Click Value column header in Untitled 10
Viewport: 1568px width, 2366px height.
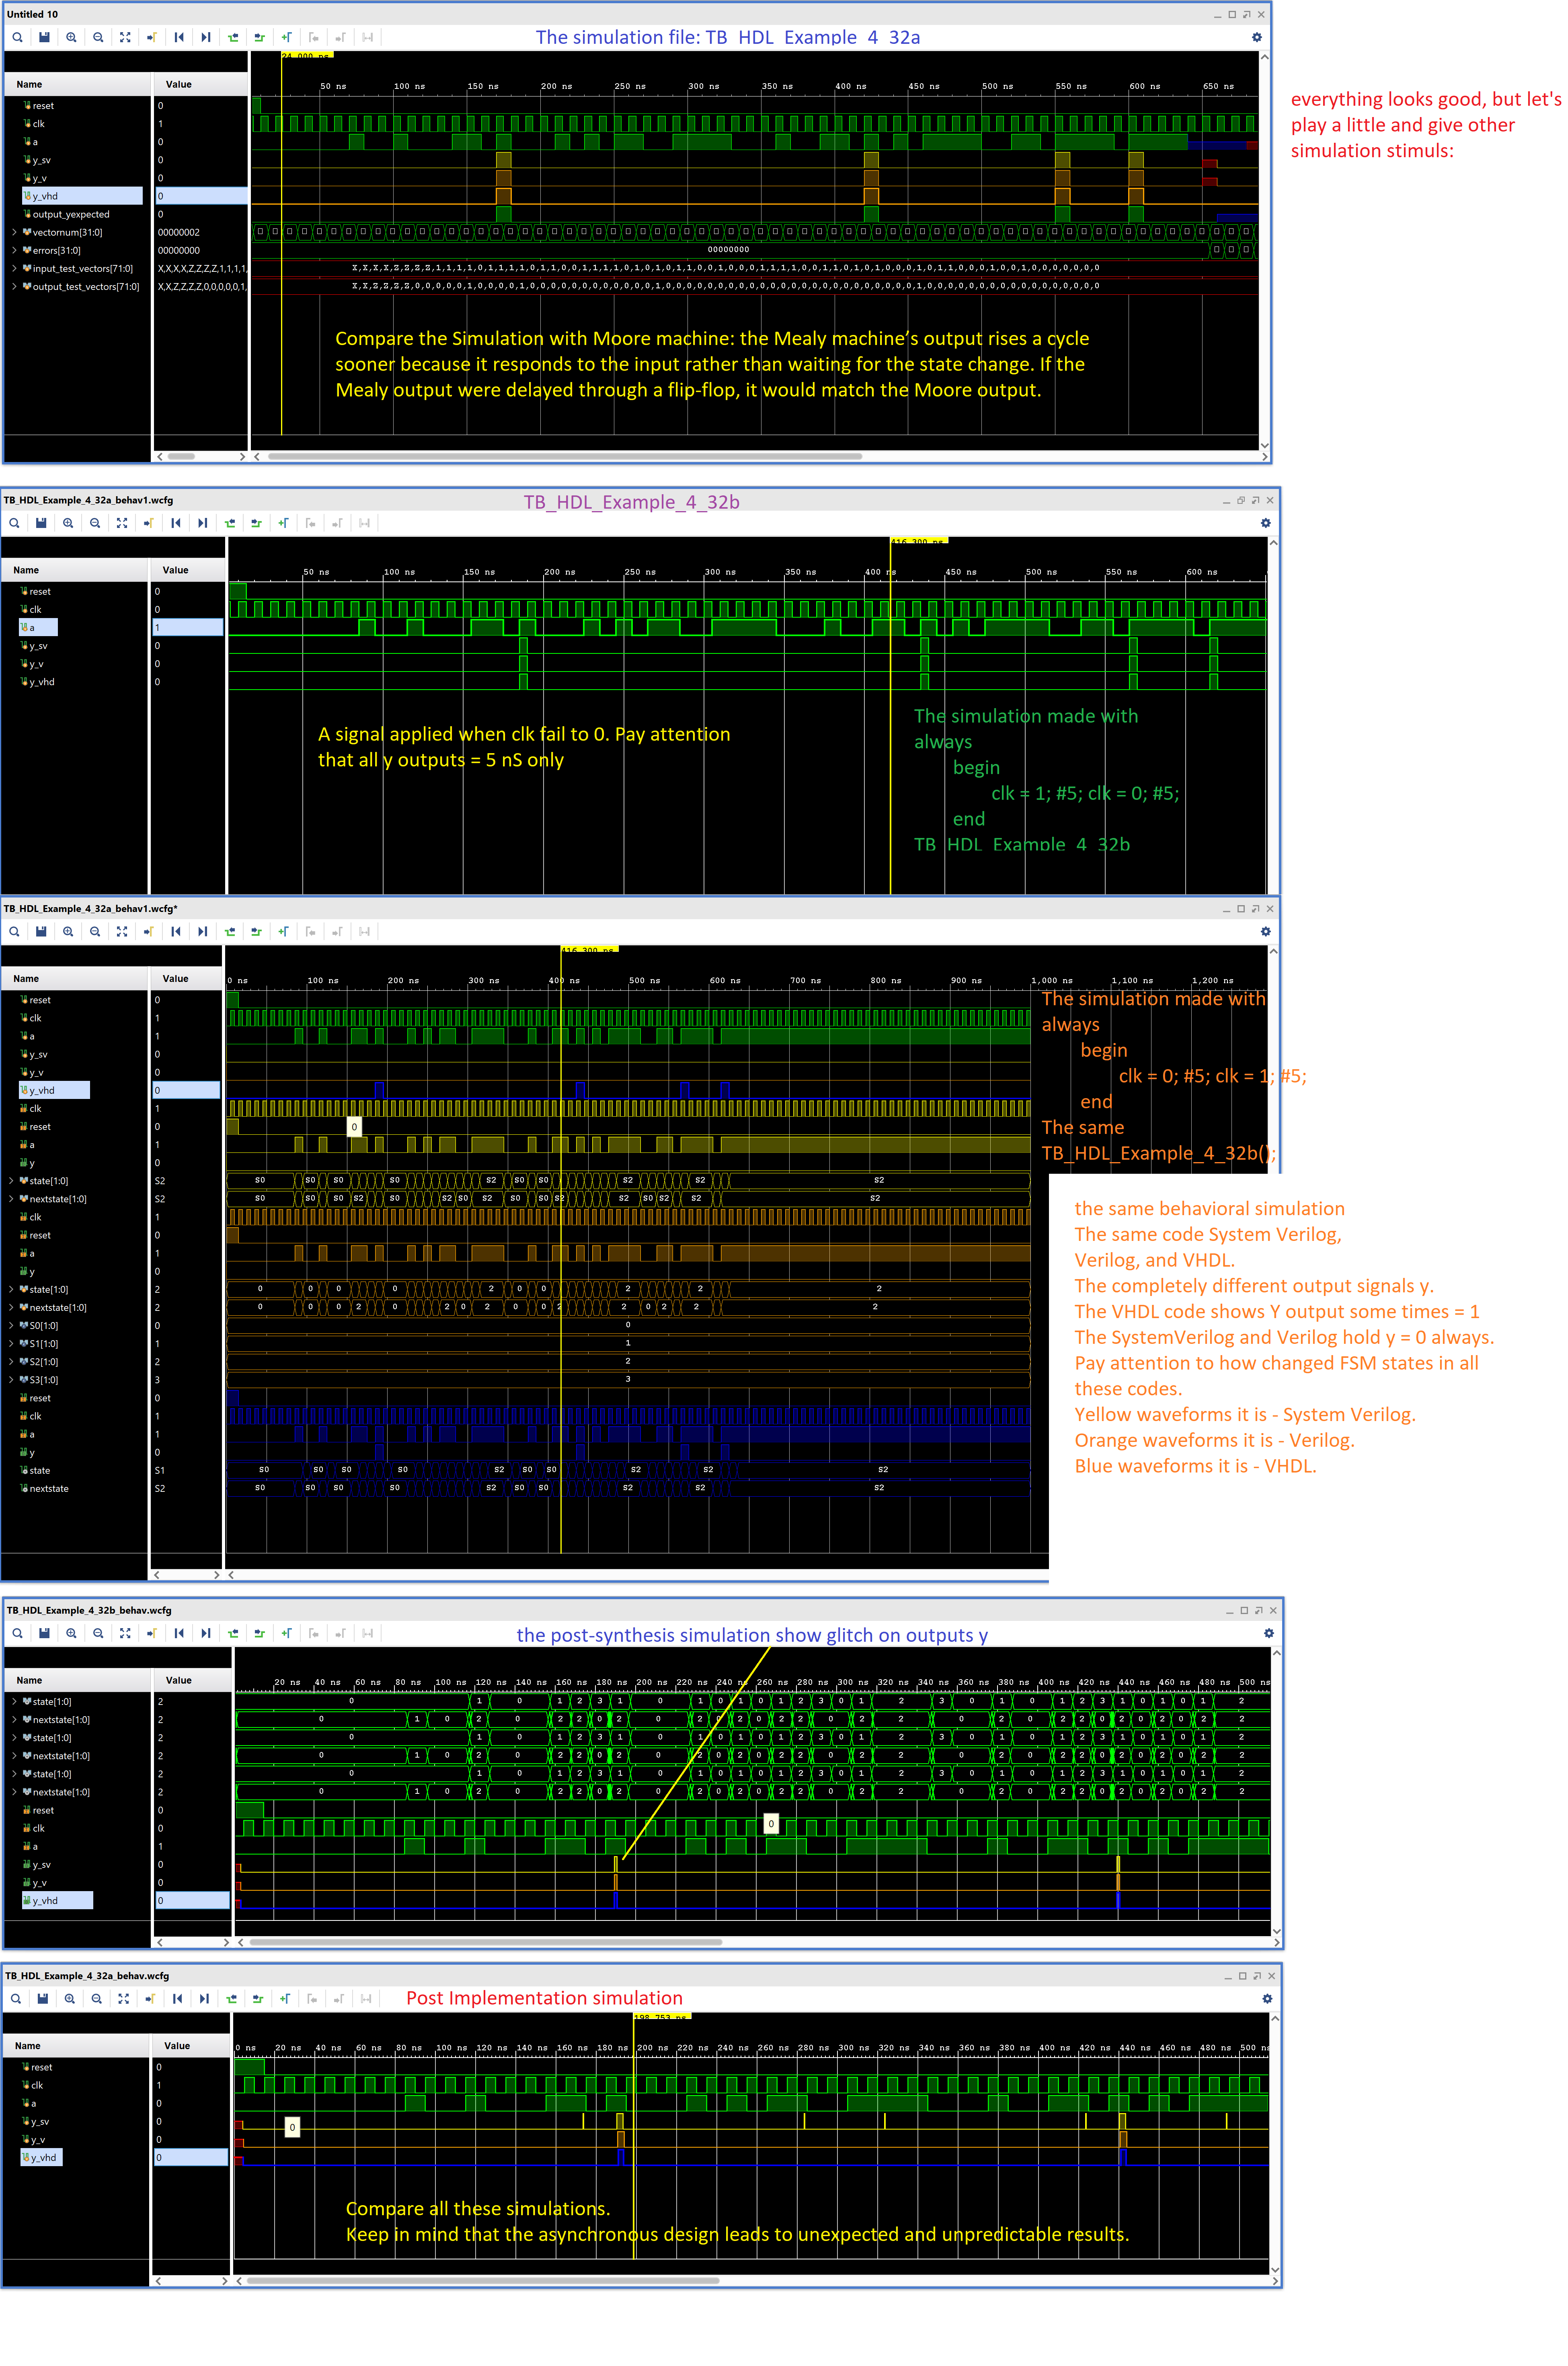[179, 84]
